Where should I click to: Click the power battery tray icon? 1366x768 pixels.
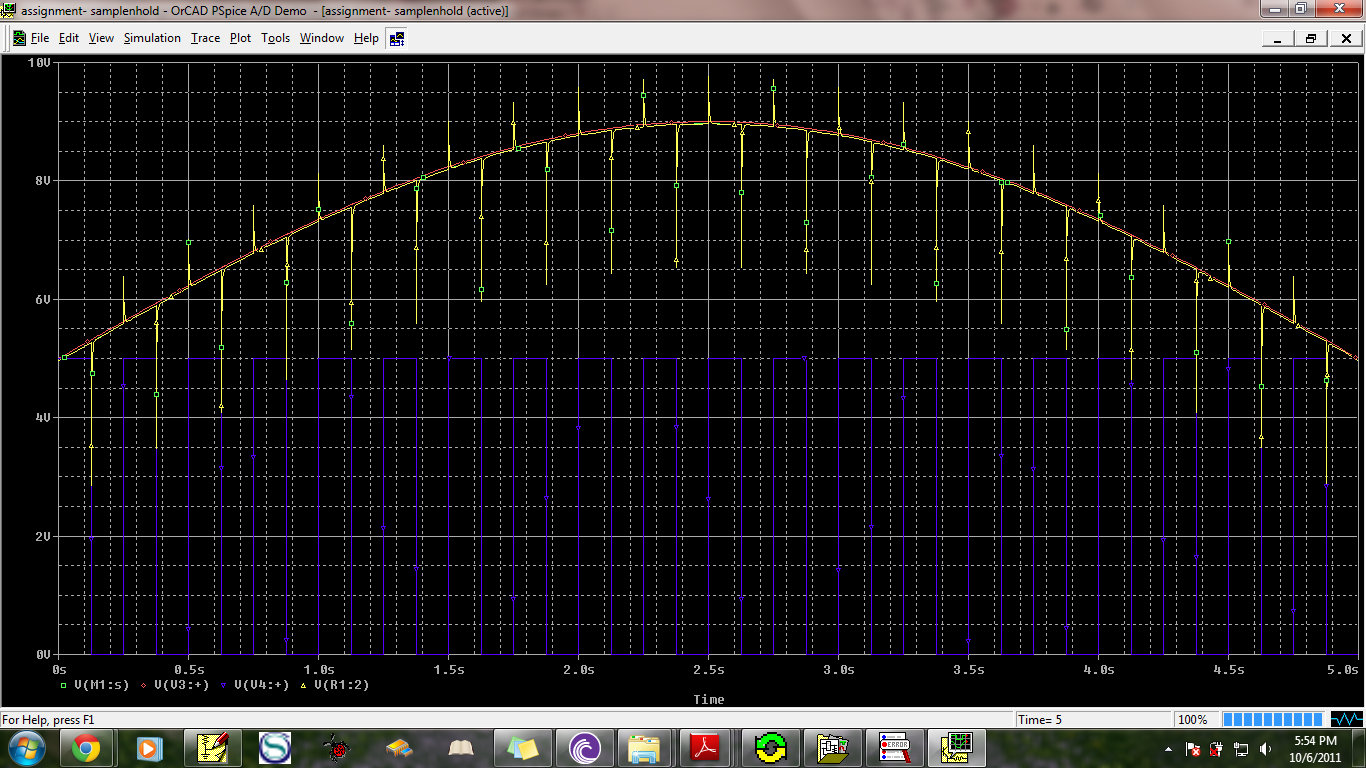coord(1217,749)
